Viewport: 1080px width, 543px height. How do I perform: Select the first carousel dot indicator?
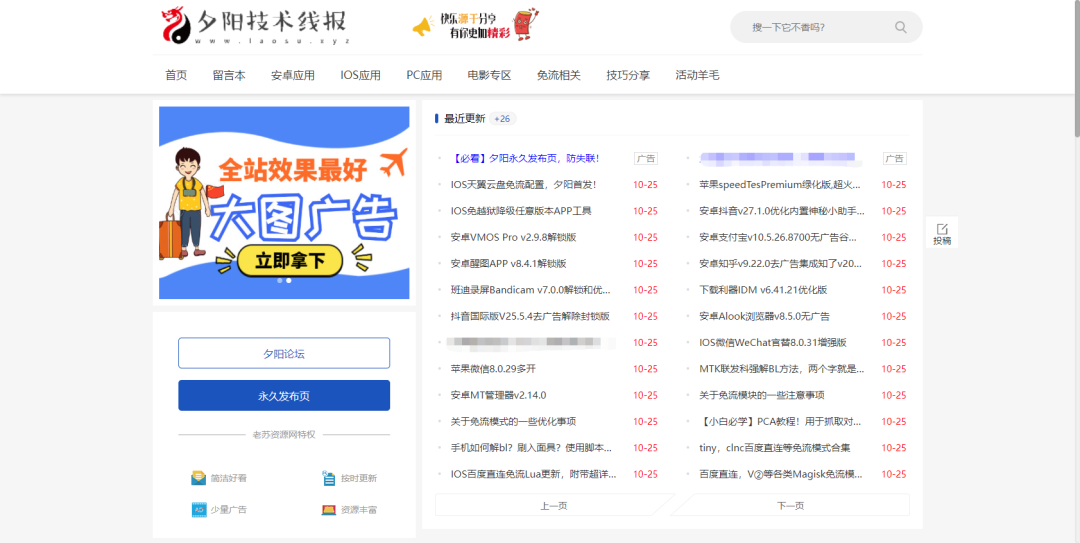pyautogui.click(x=280, y=280)
